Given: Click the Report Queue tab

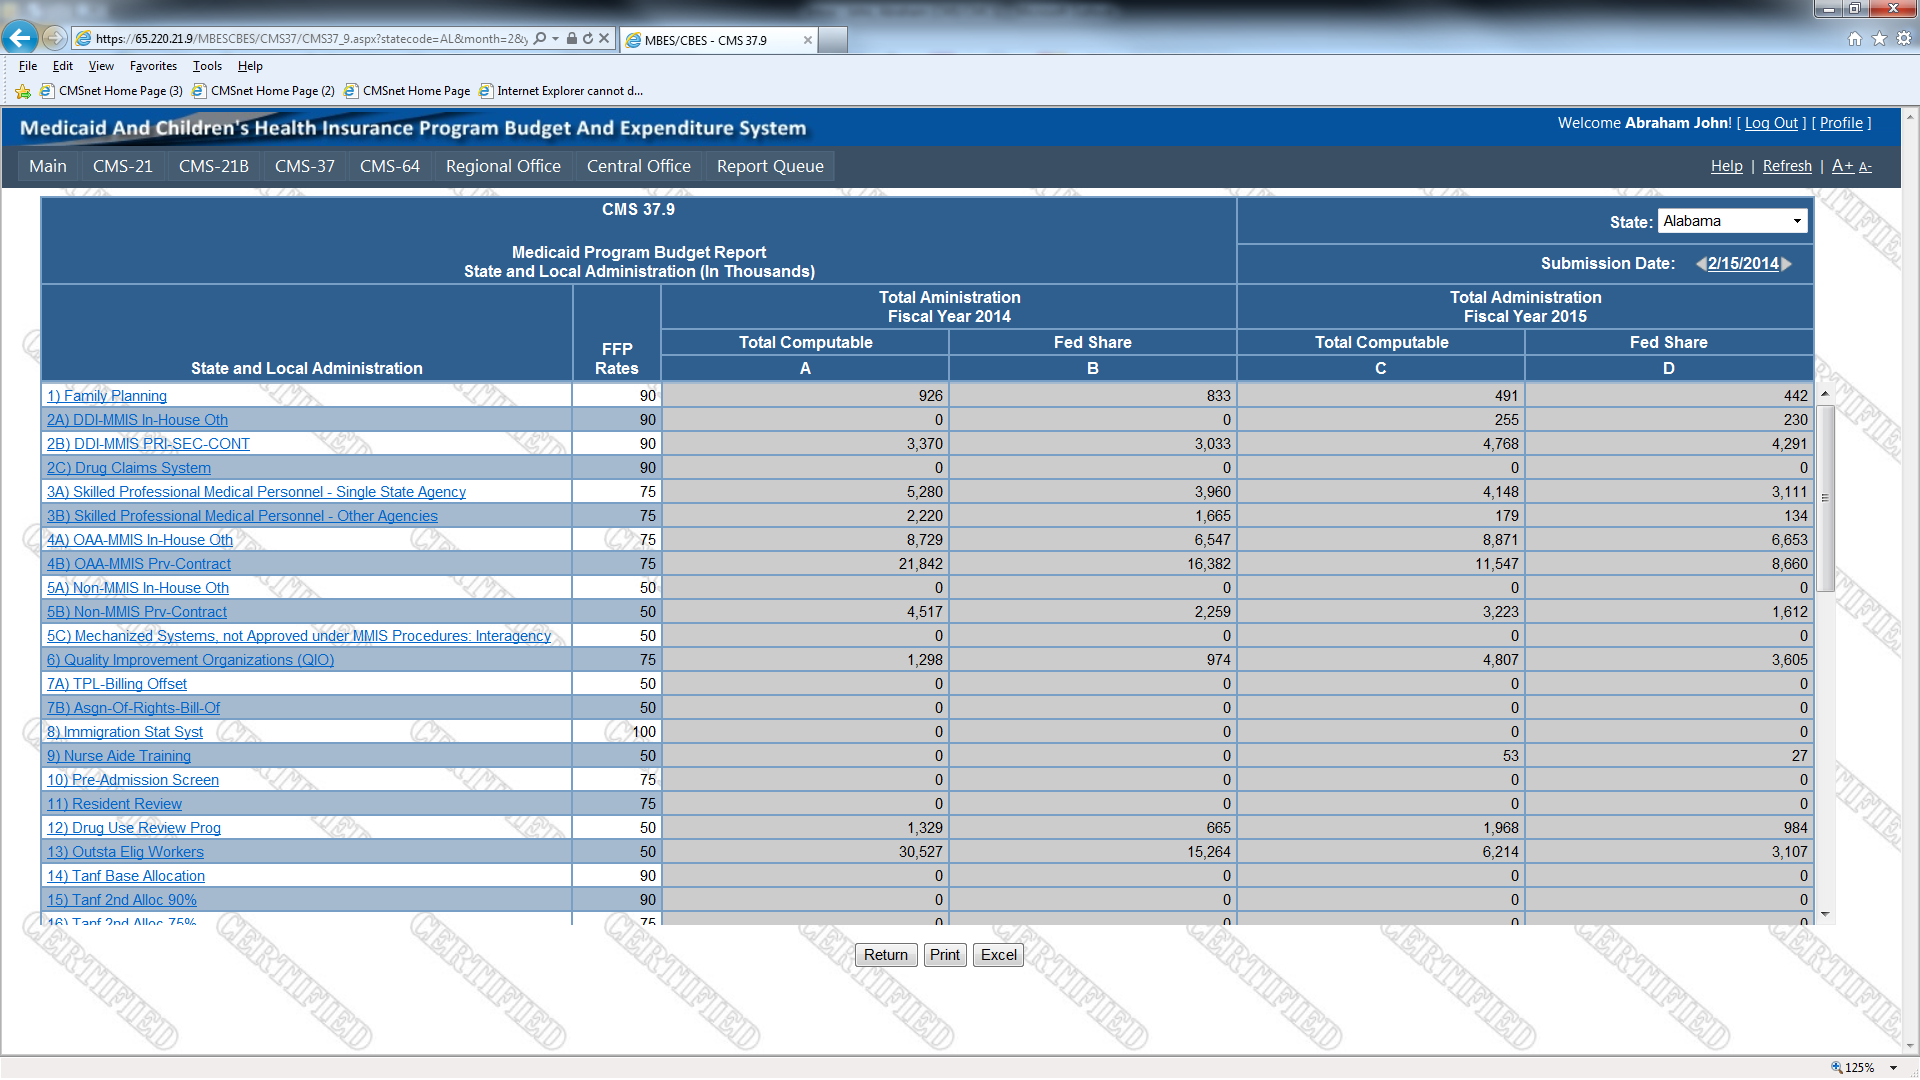Looking at the screenshot, I should point(769,166).
